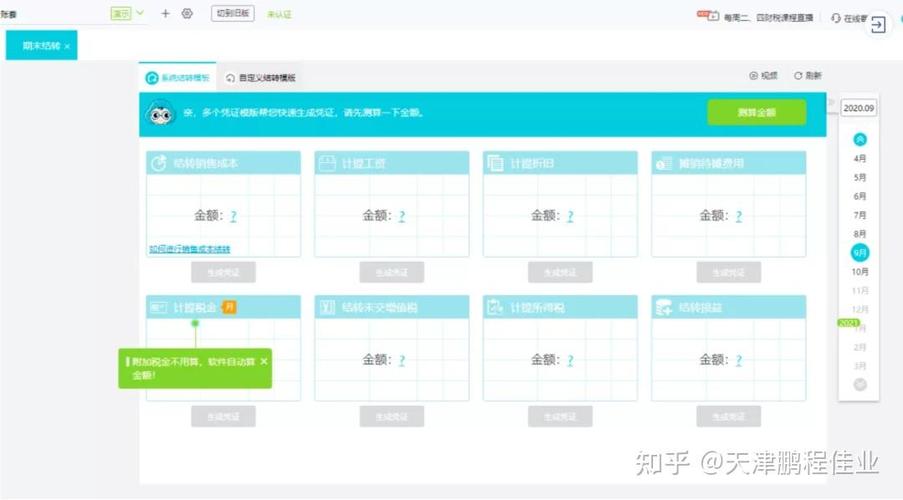Click 生成凭证 under 计提工资
903x500 pixels.
click(x=392, y=272)
